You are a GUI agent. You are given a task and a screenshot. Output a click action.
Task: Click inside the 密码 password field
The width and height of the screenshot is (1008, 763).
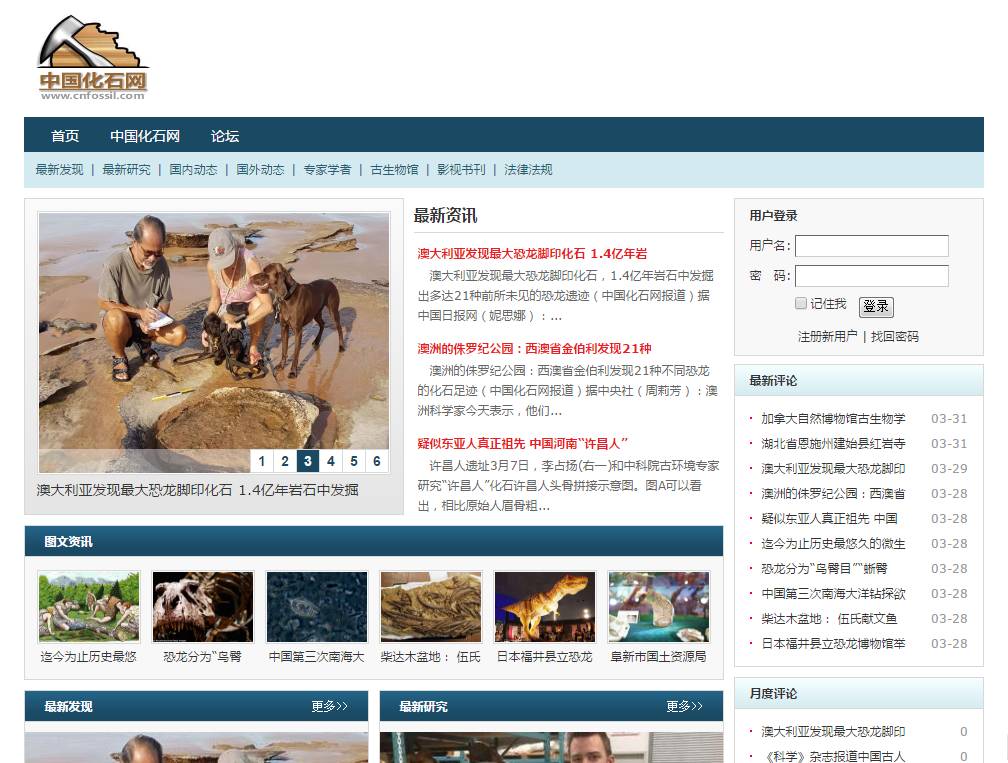tap(872, 276)
